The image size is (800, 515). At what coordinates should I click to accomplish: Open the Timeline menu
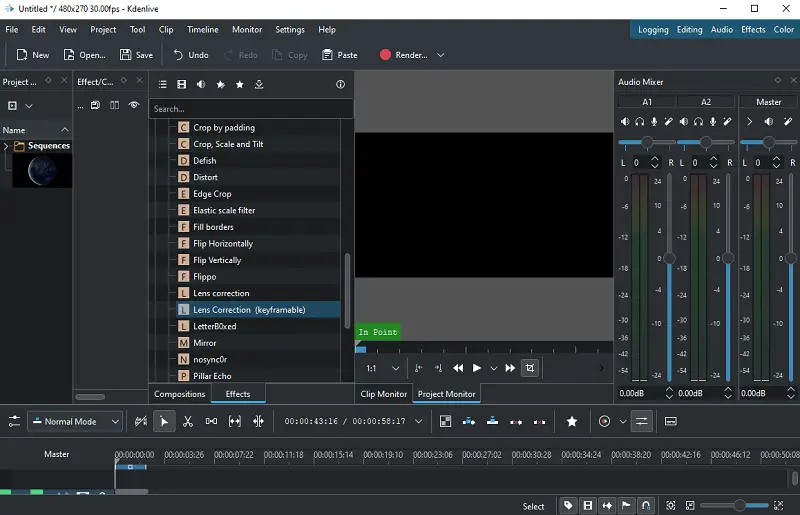point(203,30)
